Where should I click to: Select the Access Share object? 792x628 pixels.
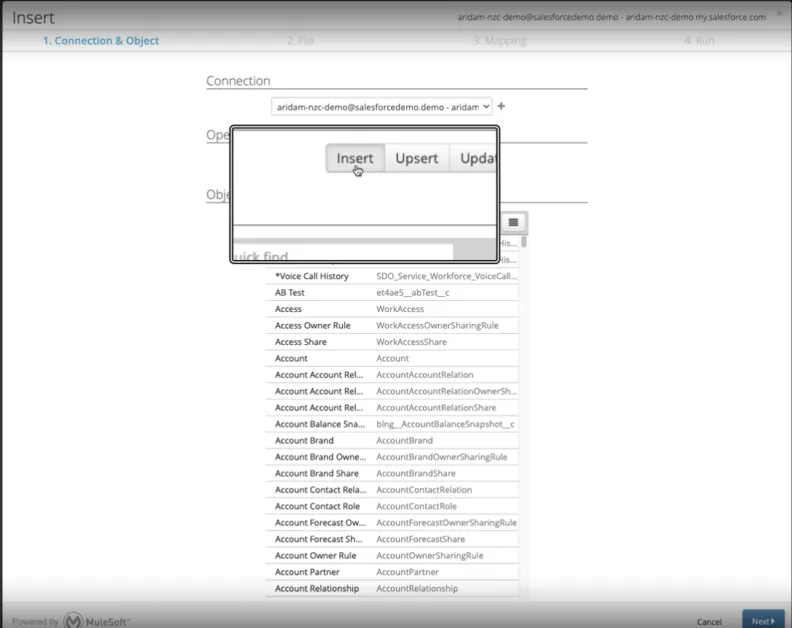(392, 342)
